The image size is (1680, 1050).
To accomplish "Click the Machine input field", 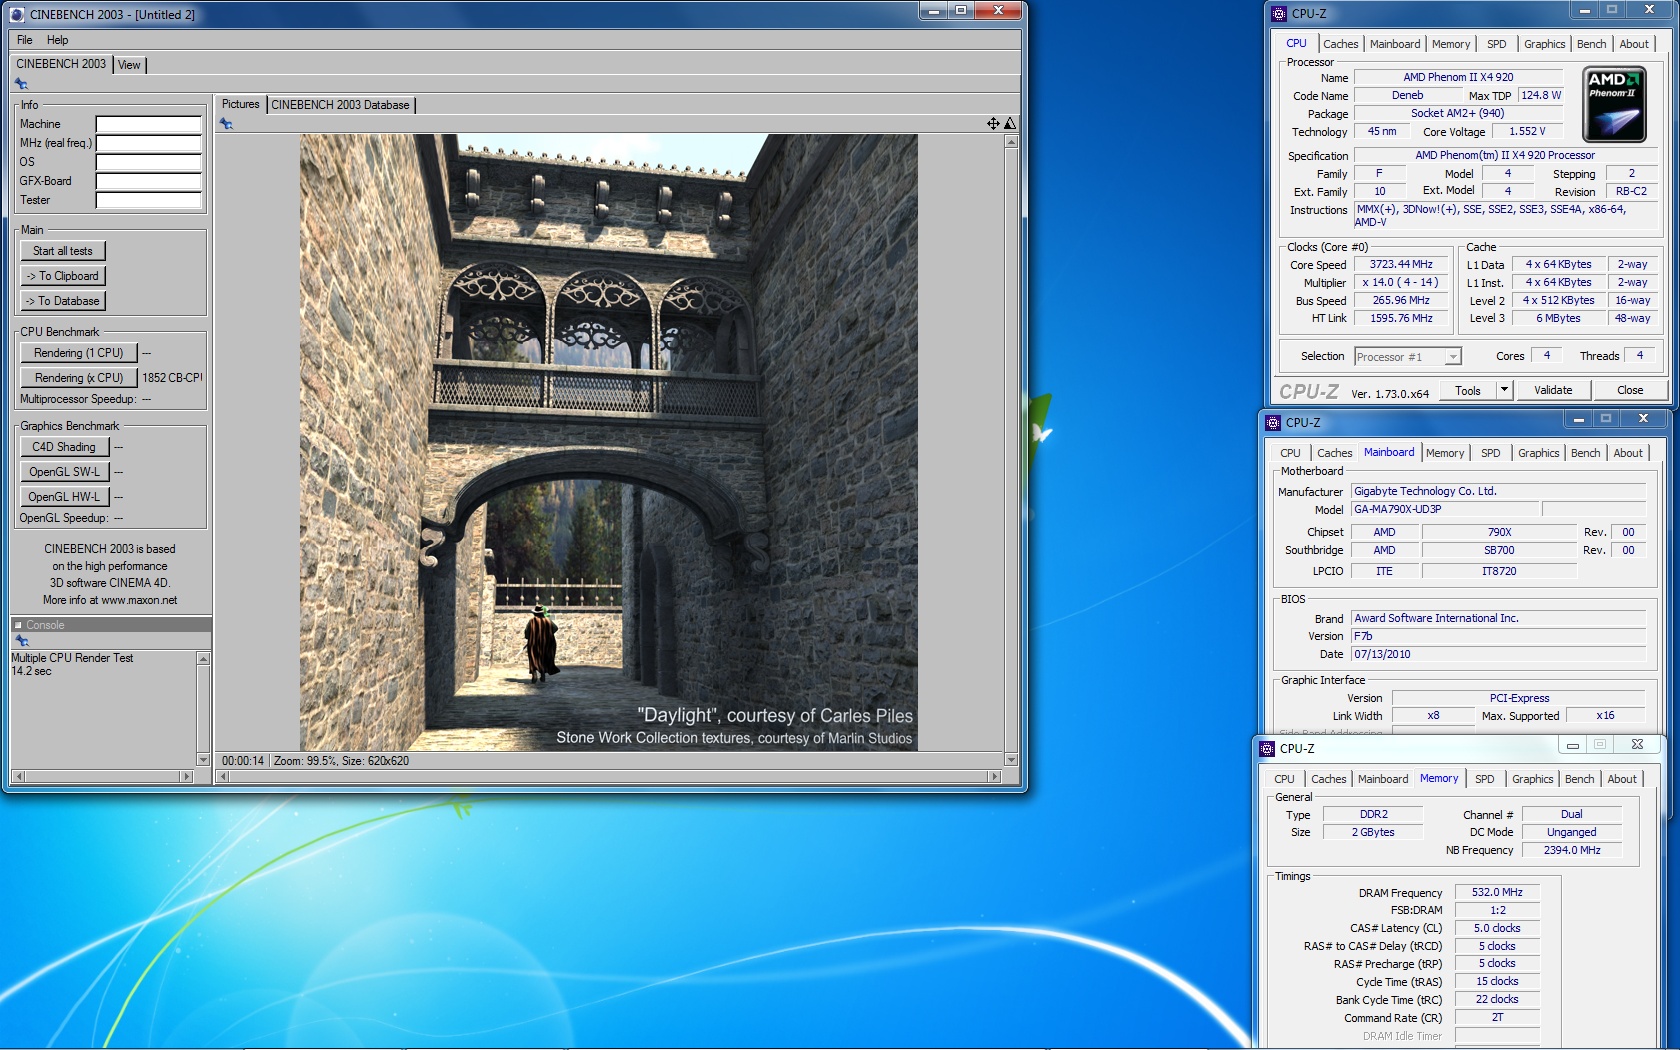I will pyautogui.click(x=148, y=124).
